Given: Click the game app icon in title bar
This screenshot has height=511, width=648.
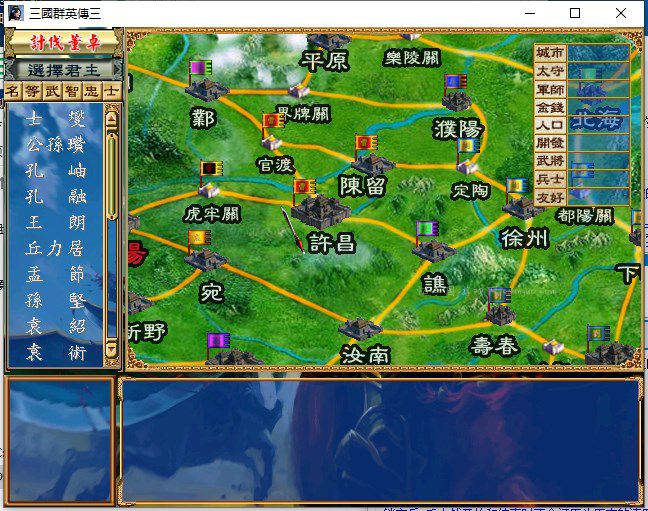Looking at the screenshot, I should point(16,13).
